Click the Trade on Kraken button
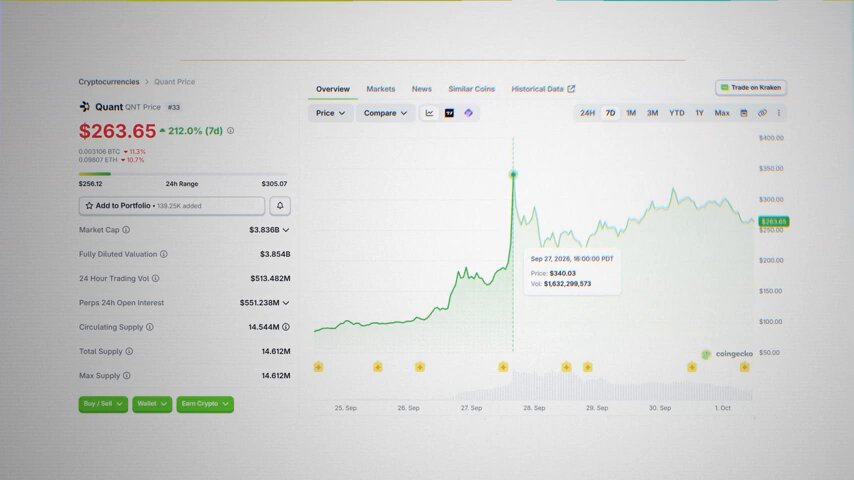The width and height of the screenshot is (854, 480). point(751,88)
